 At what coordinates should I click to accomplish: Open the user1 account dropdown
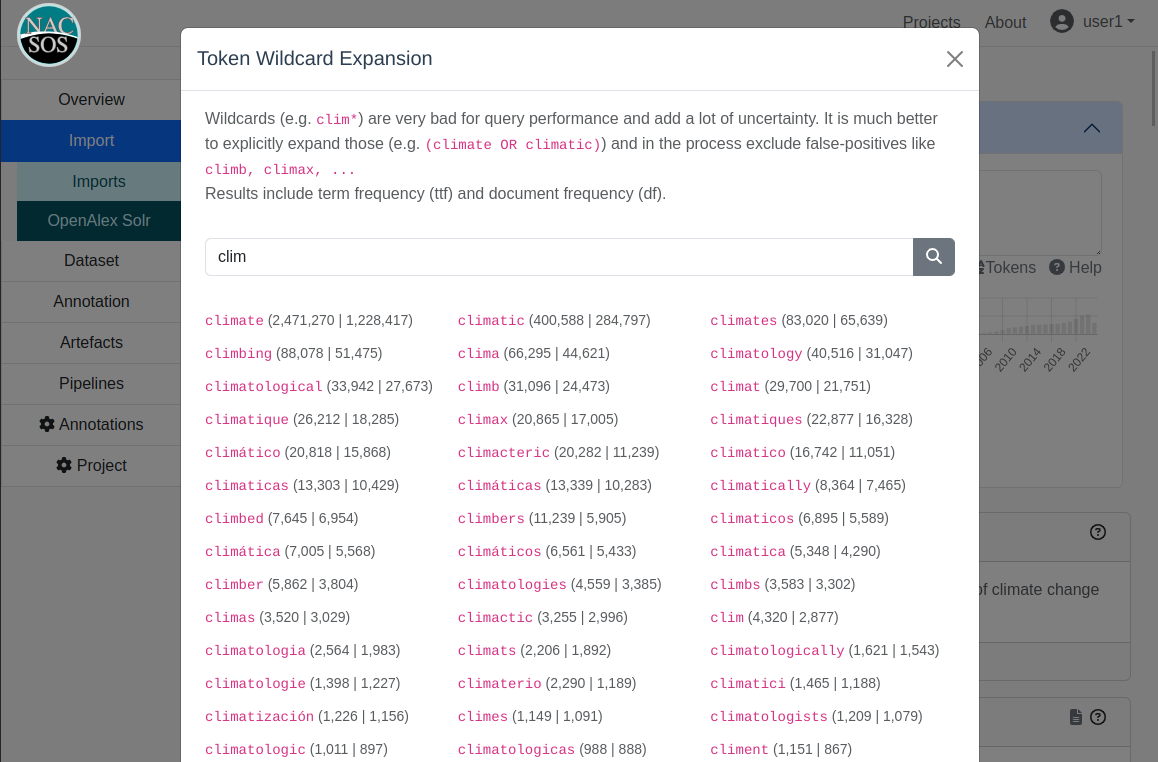click(1108, 21)
